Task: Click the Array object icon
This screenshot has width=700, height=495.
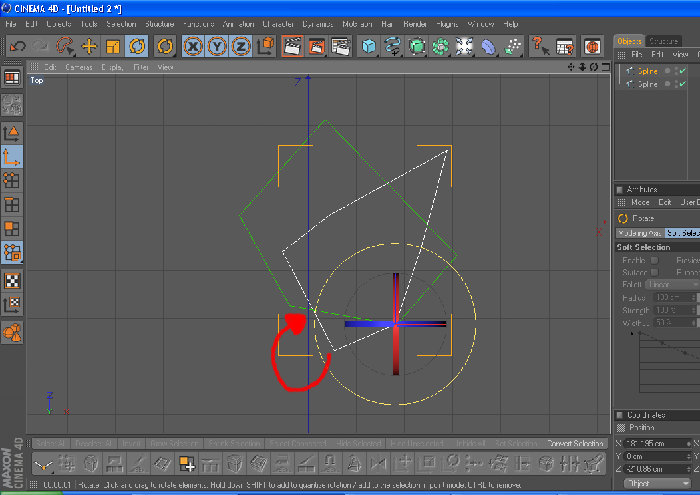Action: coord(440,46)
